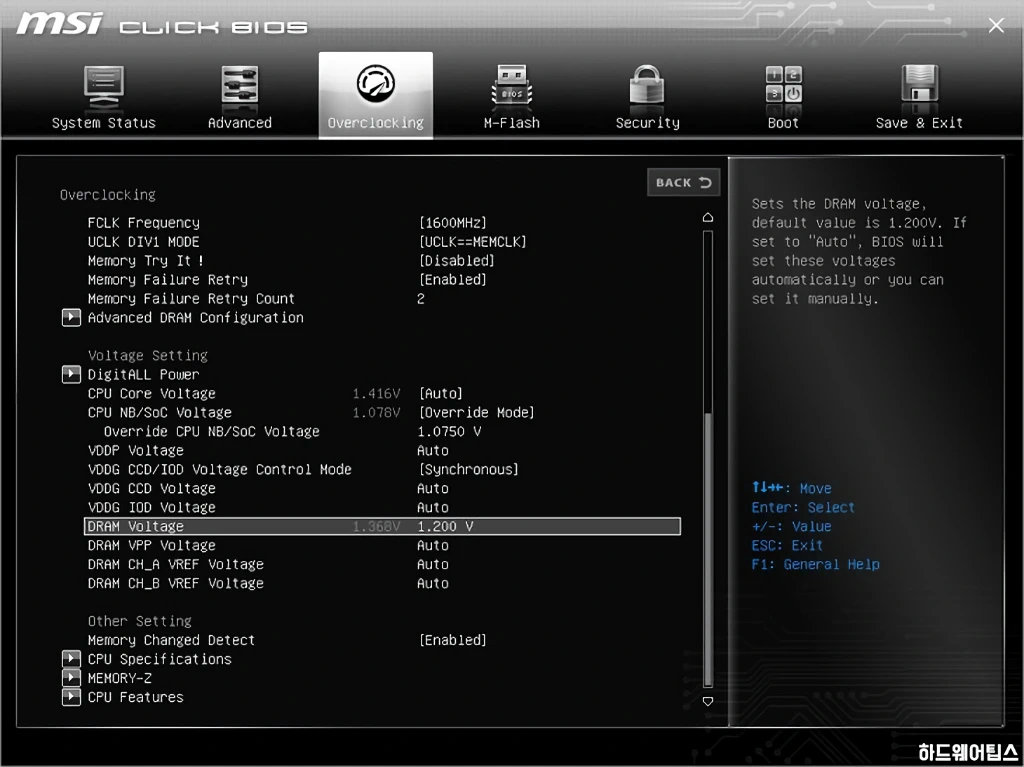Viewport: 1024px width, 767px height.
Task: Click the Advanced DRAM Configuration label
Action: coord(196,318)
